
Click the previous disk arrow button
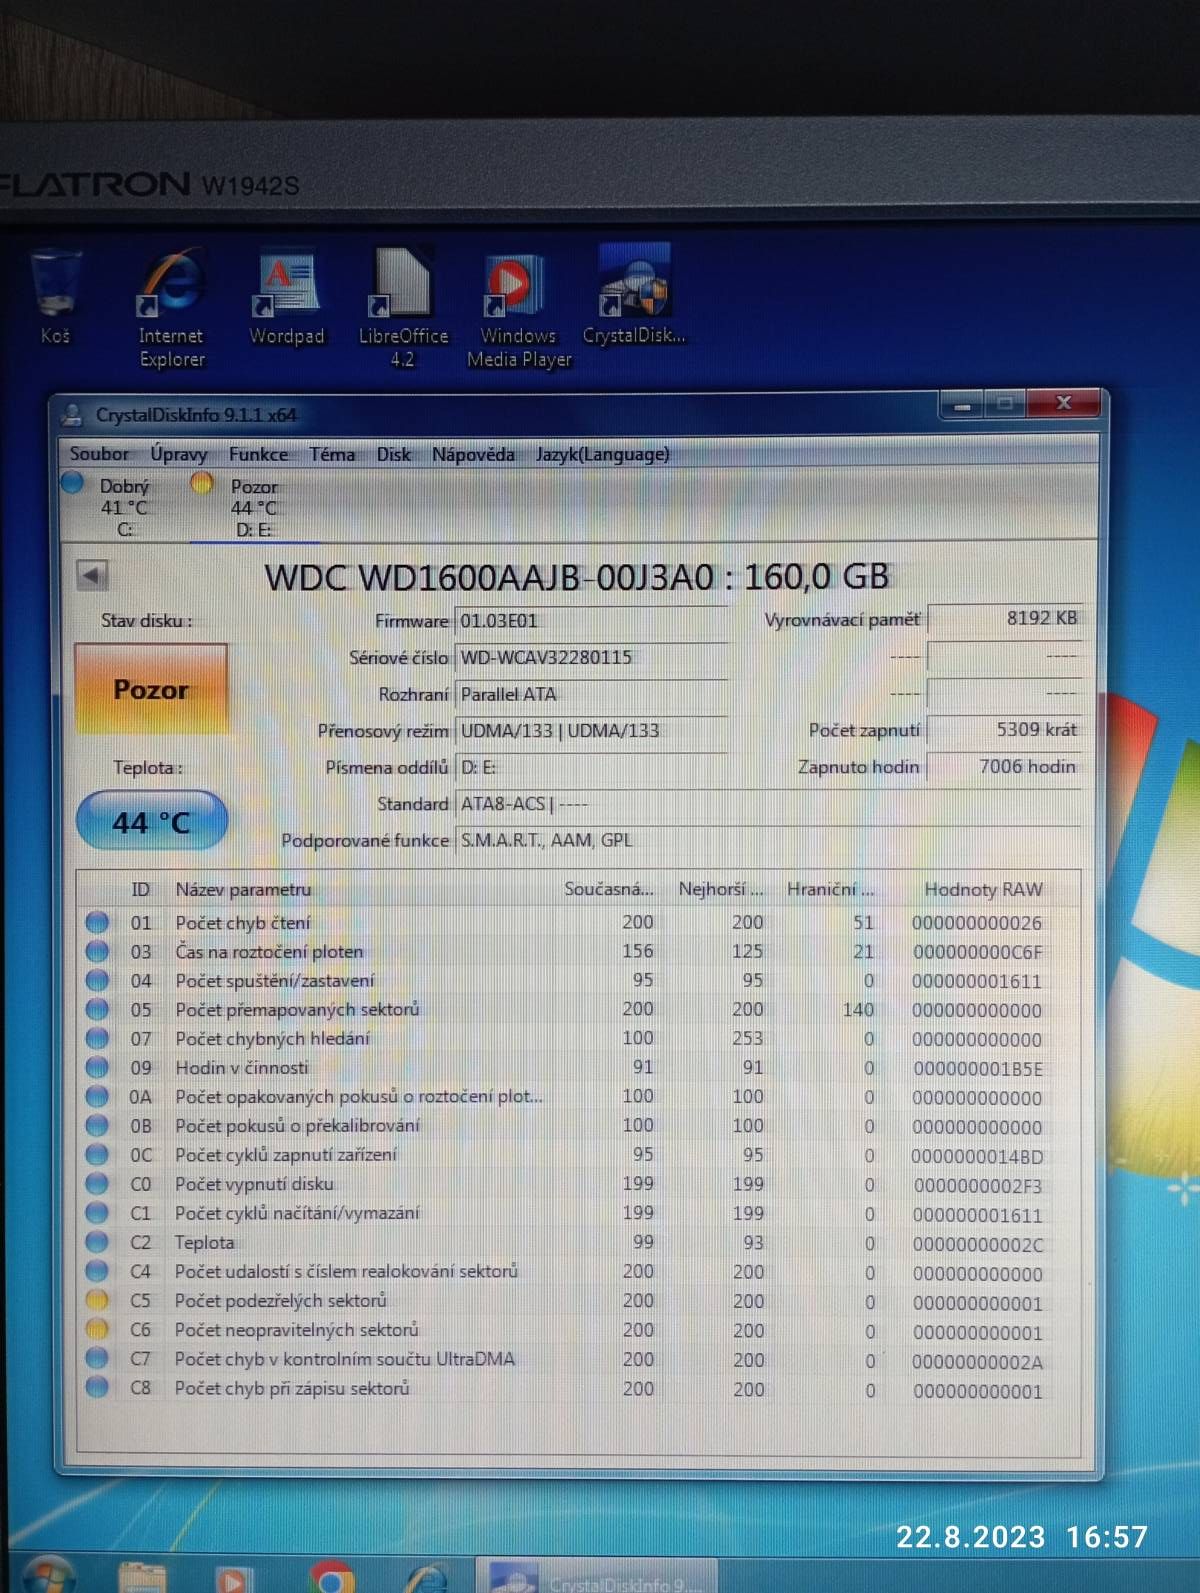tap(92, 575)
